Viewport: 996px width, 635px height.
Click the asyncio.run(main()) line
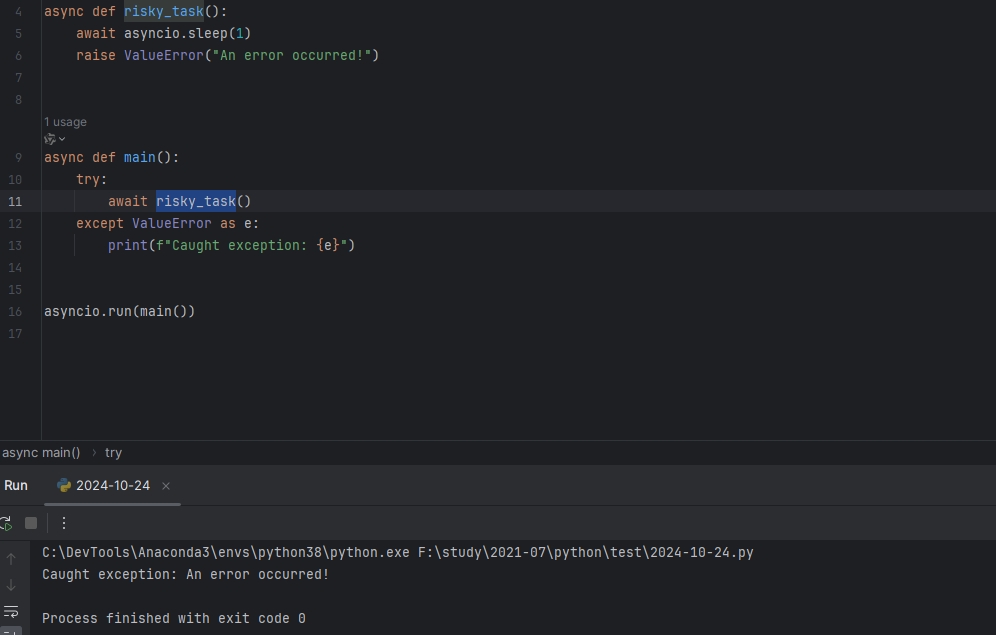[x=119, y=311]
